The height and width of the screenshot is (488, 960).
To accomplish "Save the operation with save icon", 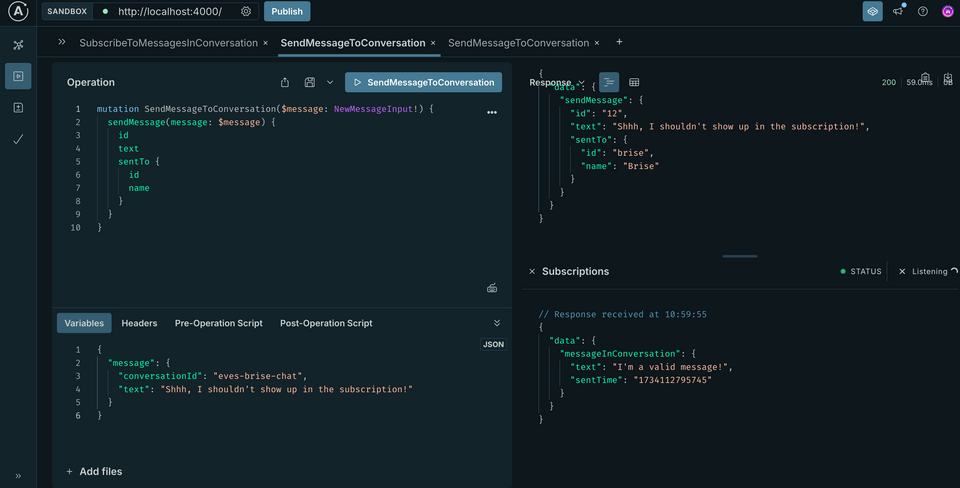I will (310, 82).
